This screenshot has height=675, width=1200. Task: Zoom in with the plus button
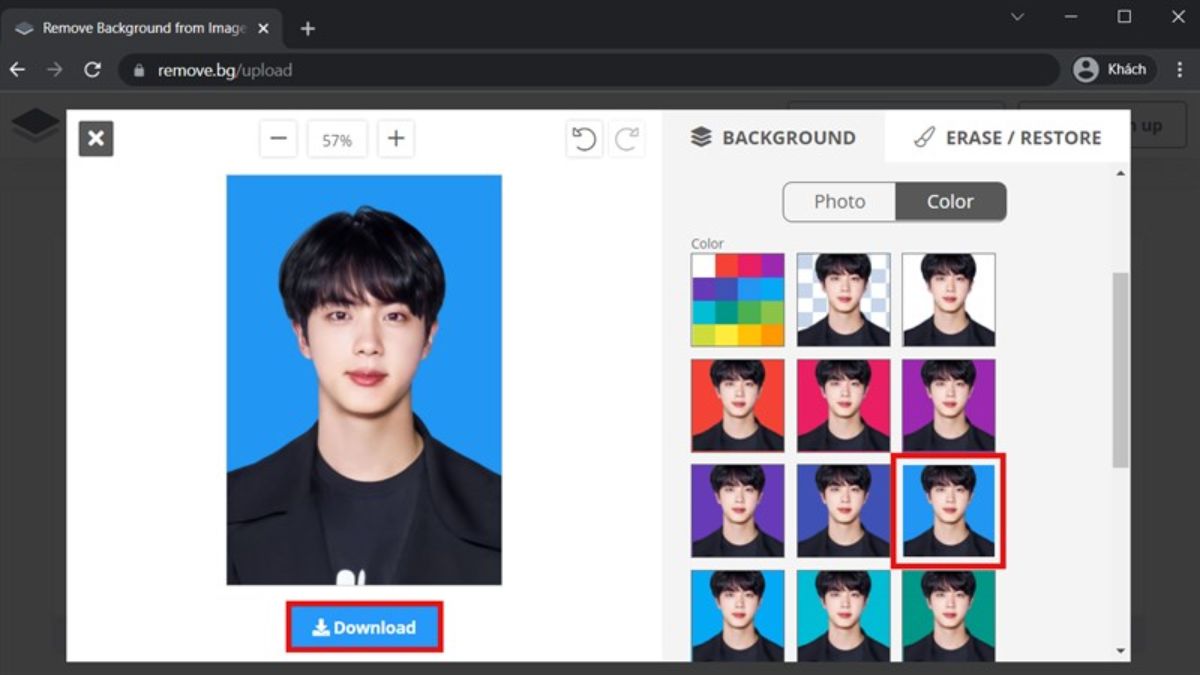396,139
